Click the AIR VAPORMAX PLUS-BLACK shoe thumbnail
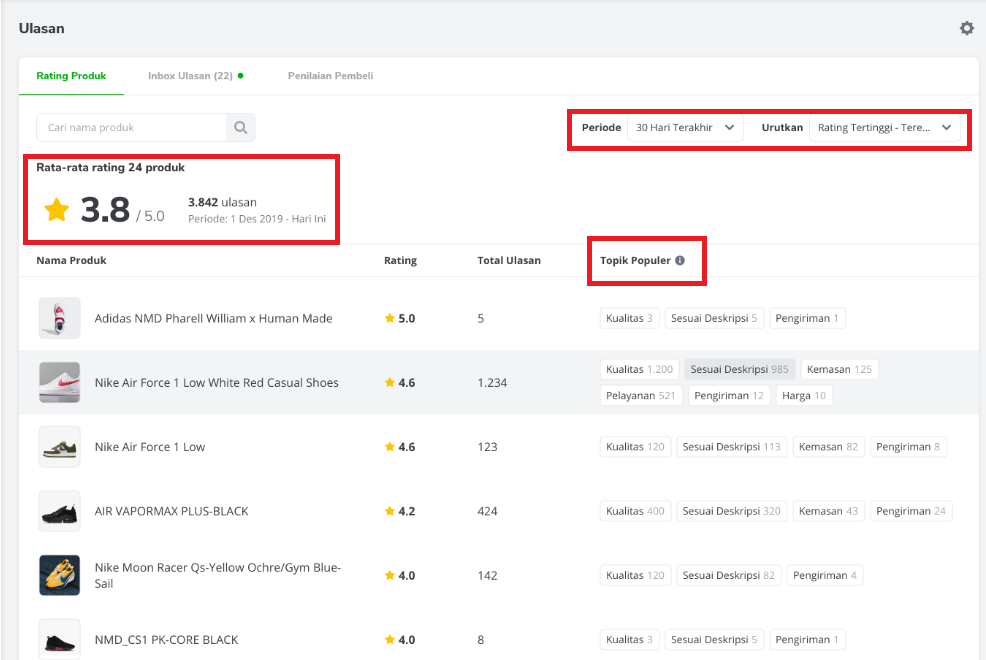This screenshot has height=660, width=986. click(x=59, y=511)
